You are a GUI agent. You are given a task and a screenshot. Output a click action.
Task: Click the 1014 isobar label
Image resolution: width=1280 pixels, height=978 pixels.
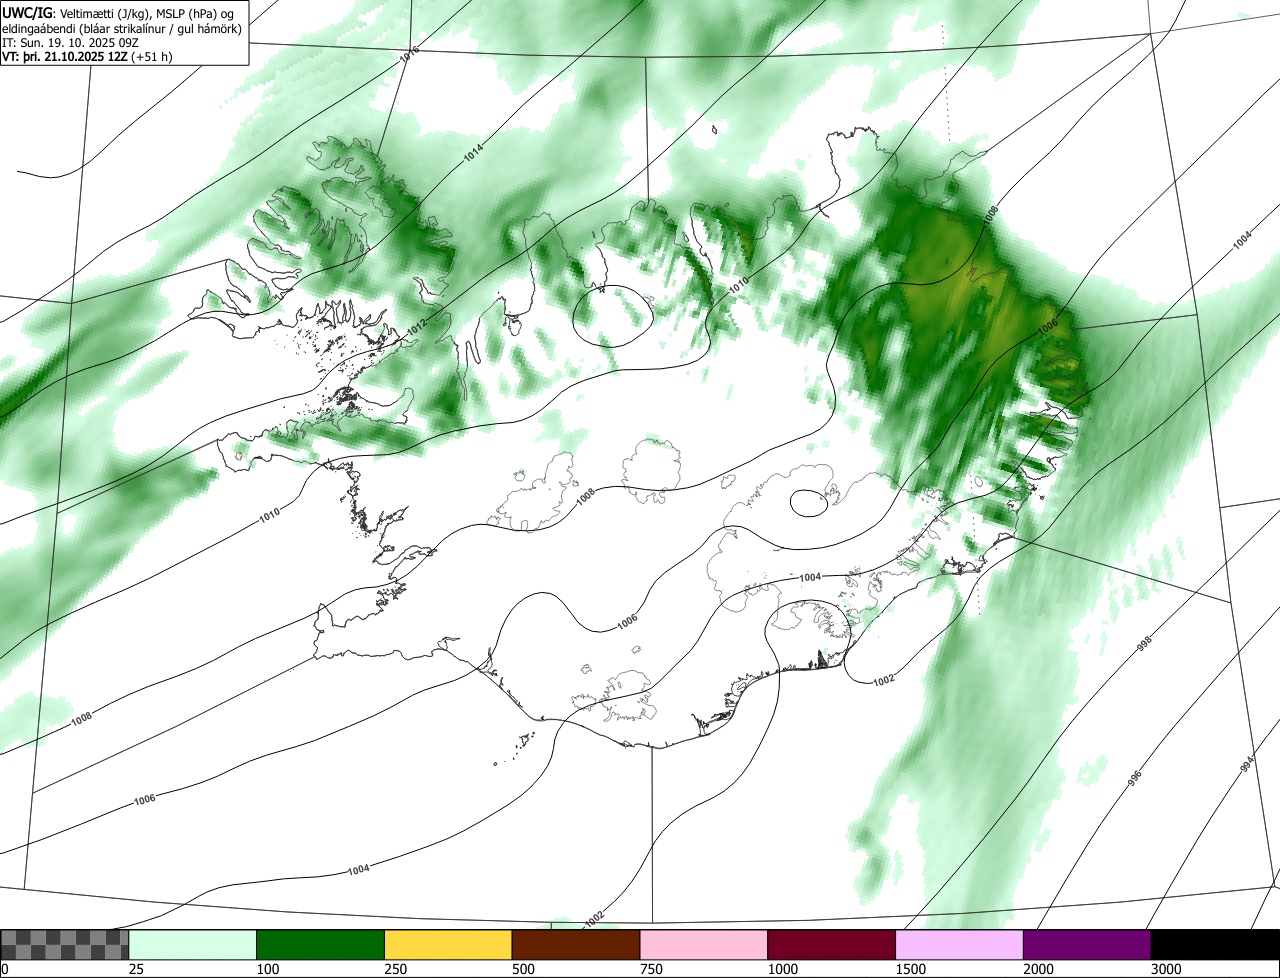[x=474, y=153]
